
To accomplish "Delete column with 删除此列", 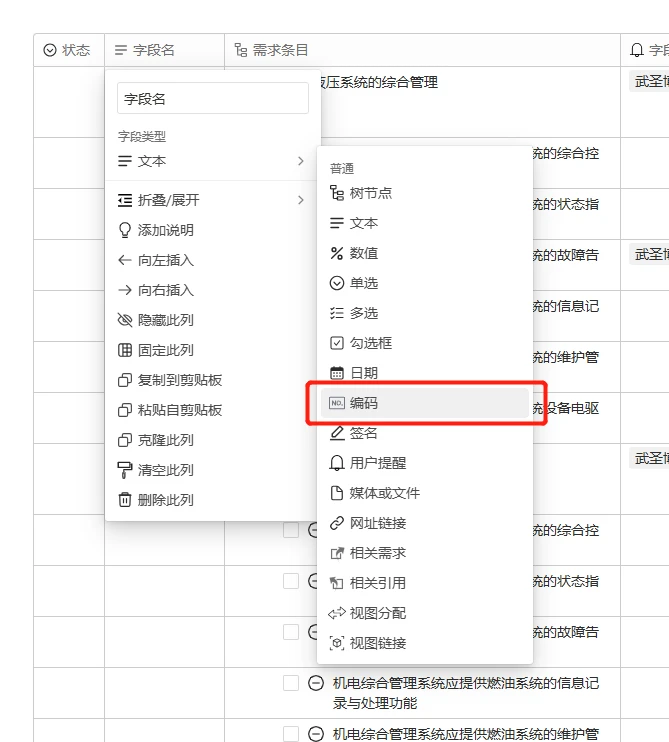I will tap(212, 500).
